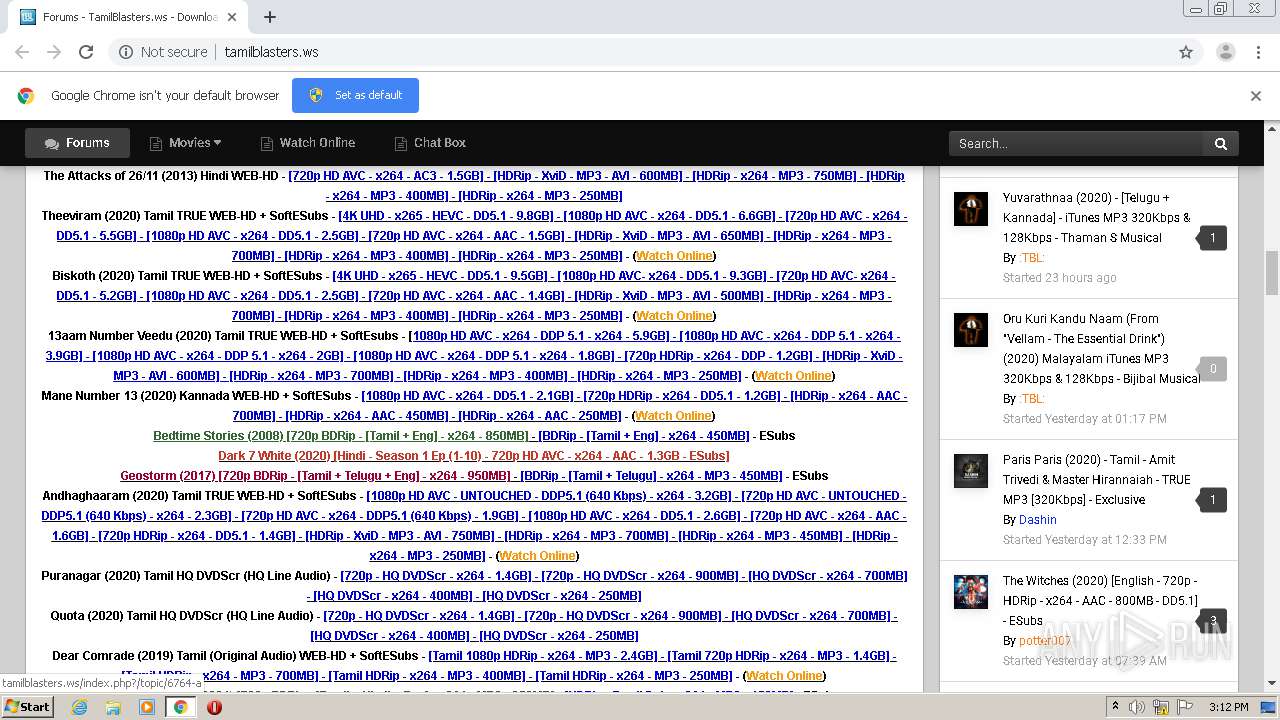
Task: Open the Watch Online navigation item
Action: tap(307, 143)
